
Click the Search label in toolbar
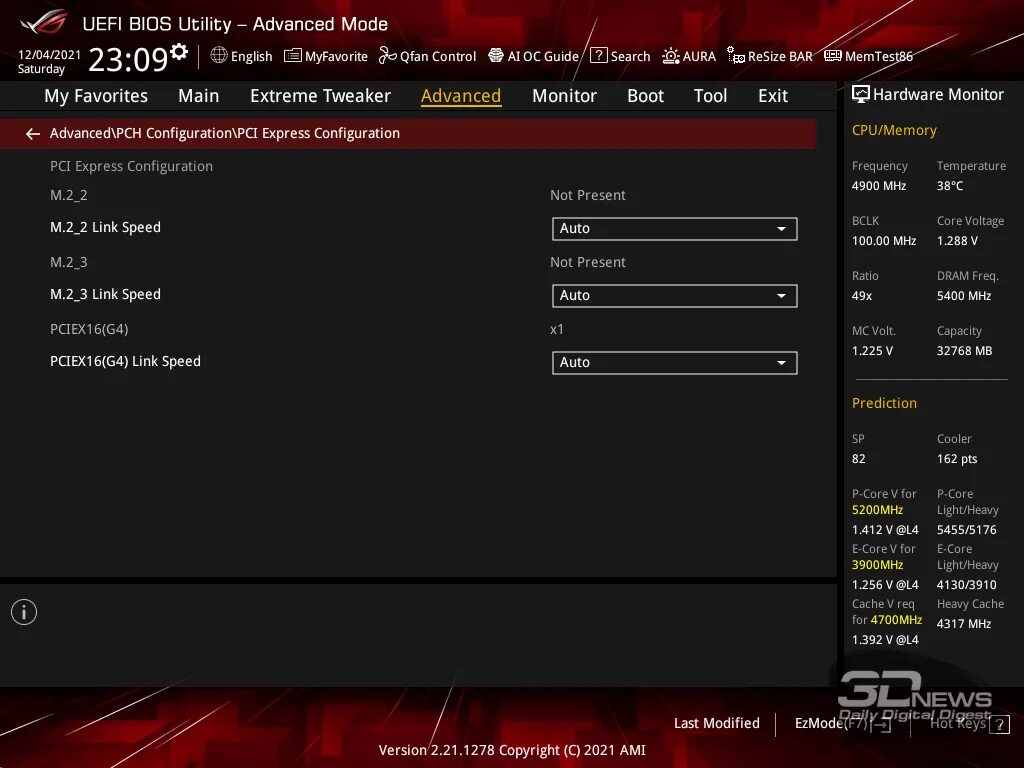630,56
